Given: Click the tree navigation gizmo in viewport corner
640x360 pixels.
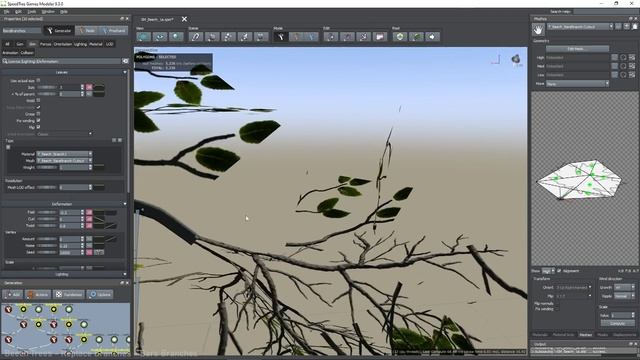Looking at the screenshot, I should click(516, 60).
